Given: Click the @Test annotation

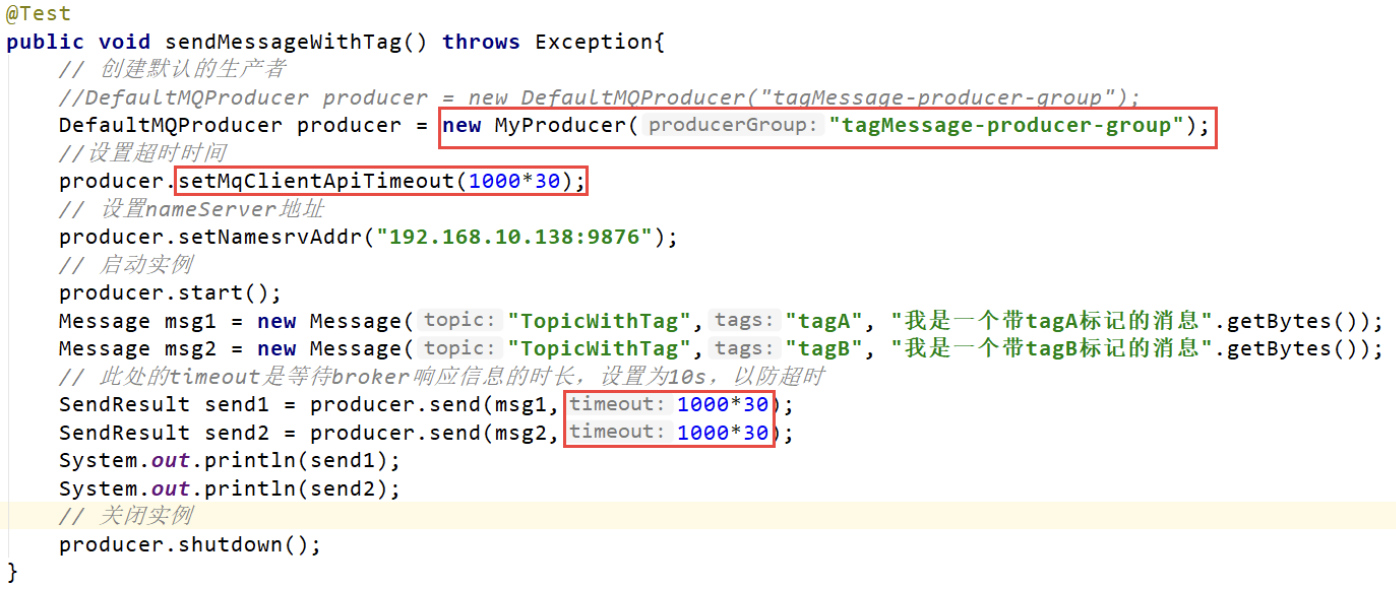Looking at the screenshot, I should [x=38, y=14].
